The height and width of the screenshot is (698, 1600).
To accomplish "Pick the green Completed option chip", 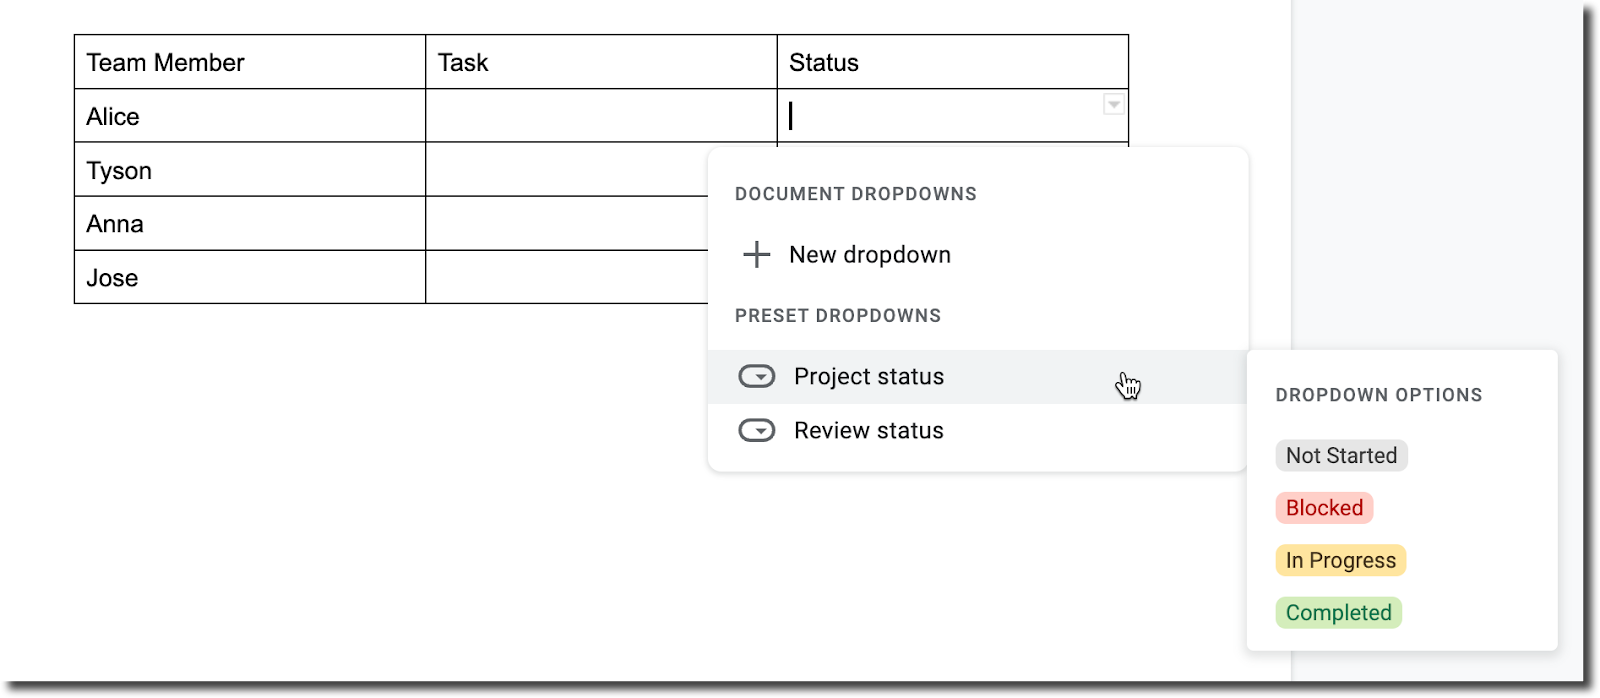I will (1338, 613).
